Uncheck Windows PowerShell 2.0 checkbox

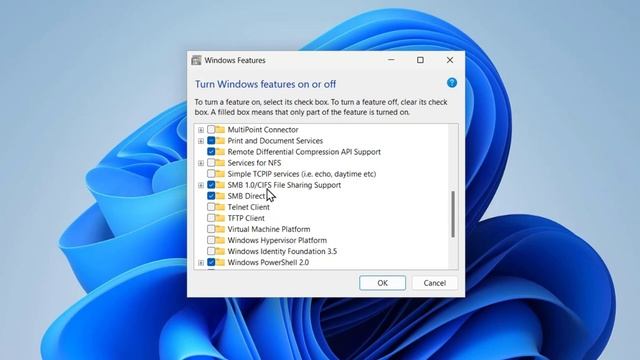[x=211, y=262]
